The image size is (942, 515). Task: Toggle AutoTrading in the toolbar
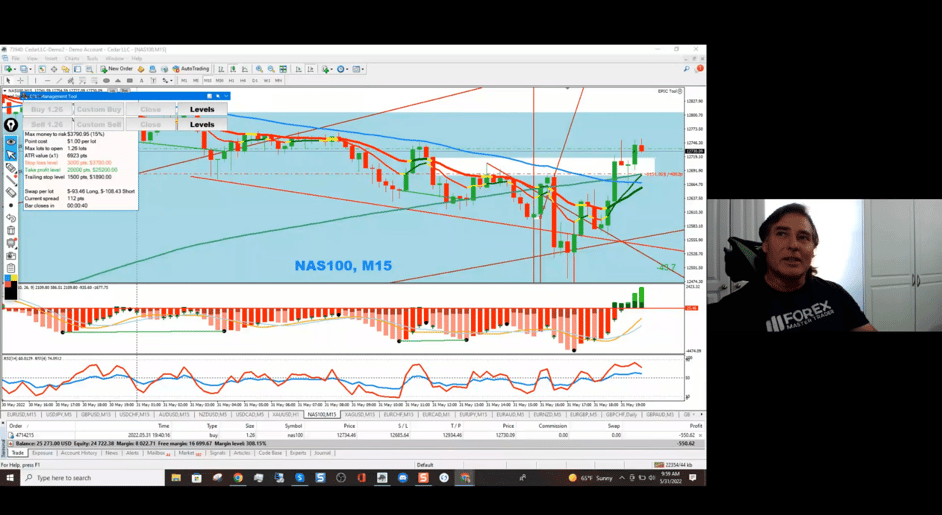click(x=191, y=69)
